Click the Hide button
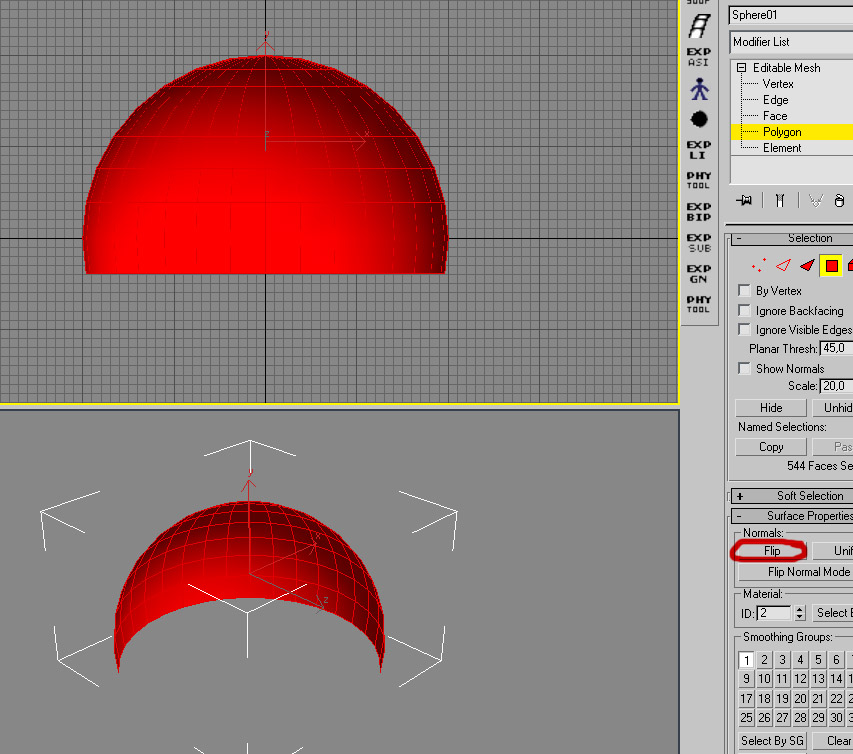Image resolution: width=853 pixels, height=754 pixels. tap(771, 407)
